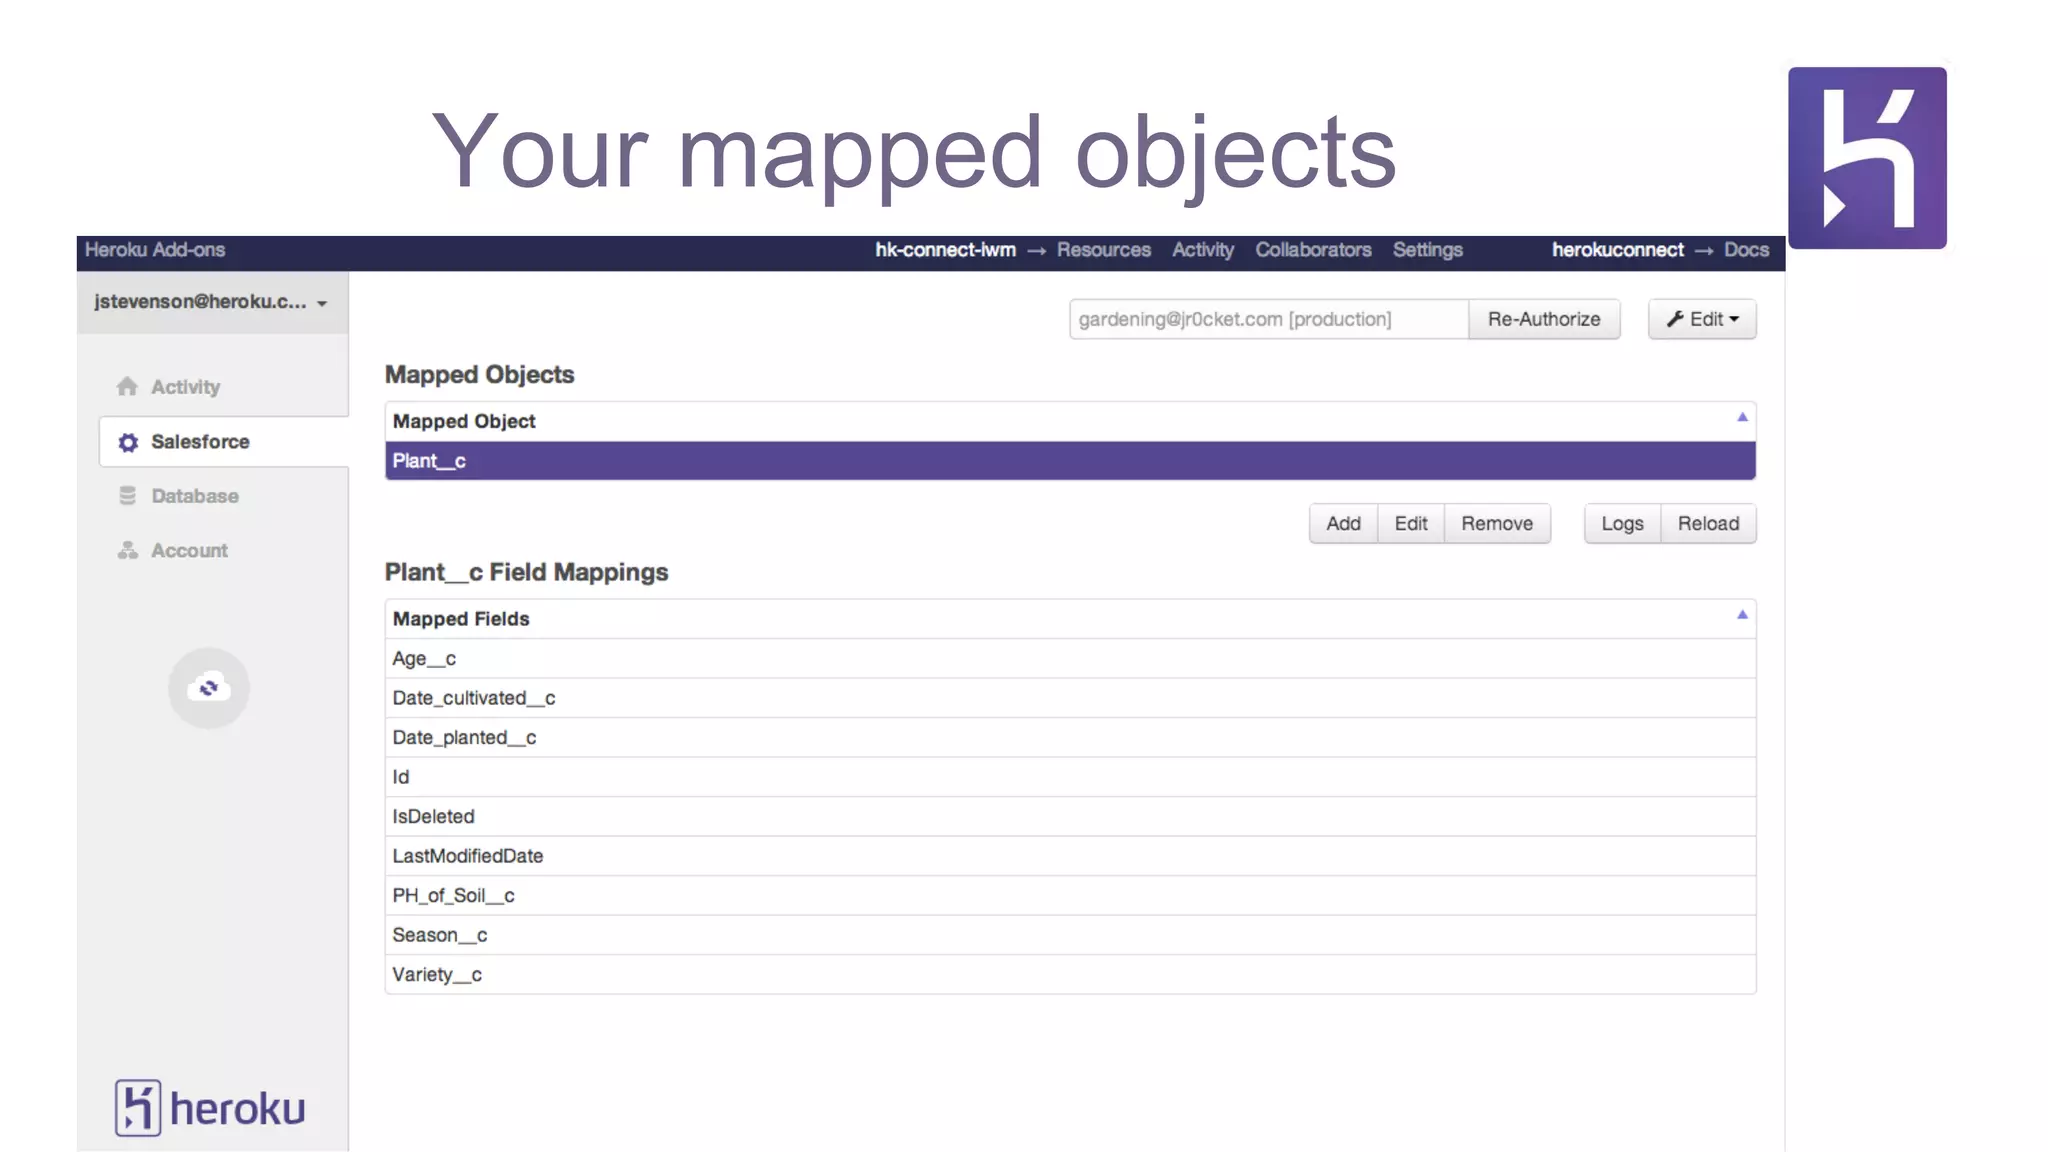Select the Id field row
This screenshot has height=1152, width=2048.
point(1070,777)
